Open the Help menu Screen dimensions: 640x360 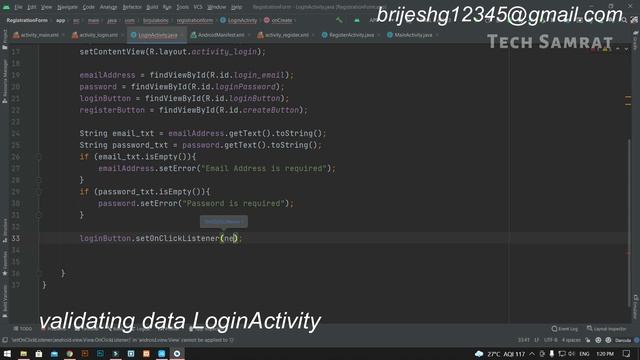(236, 7)
